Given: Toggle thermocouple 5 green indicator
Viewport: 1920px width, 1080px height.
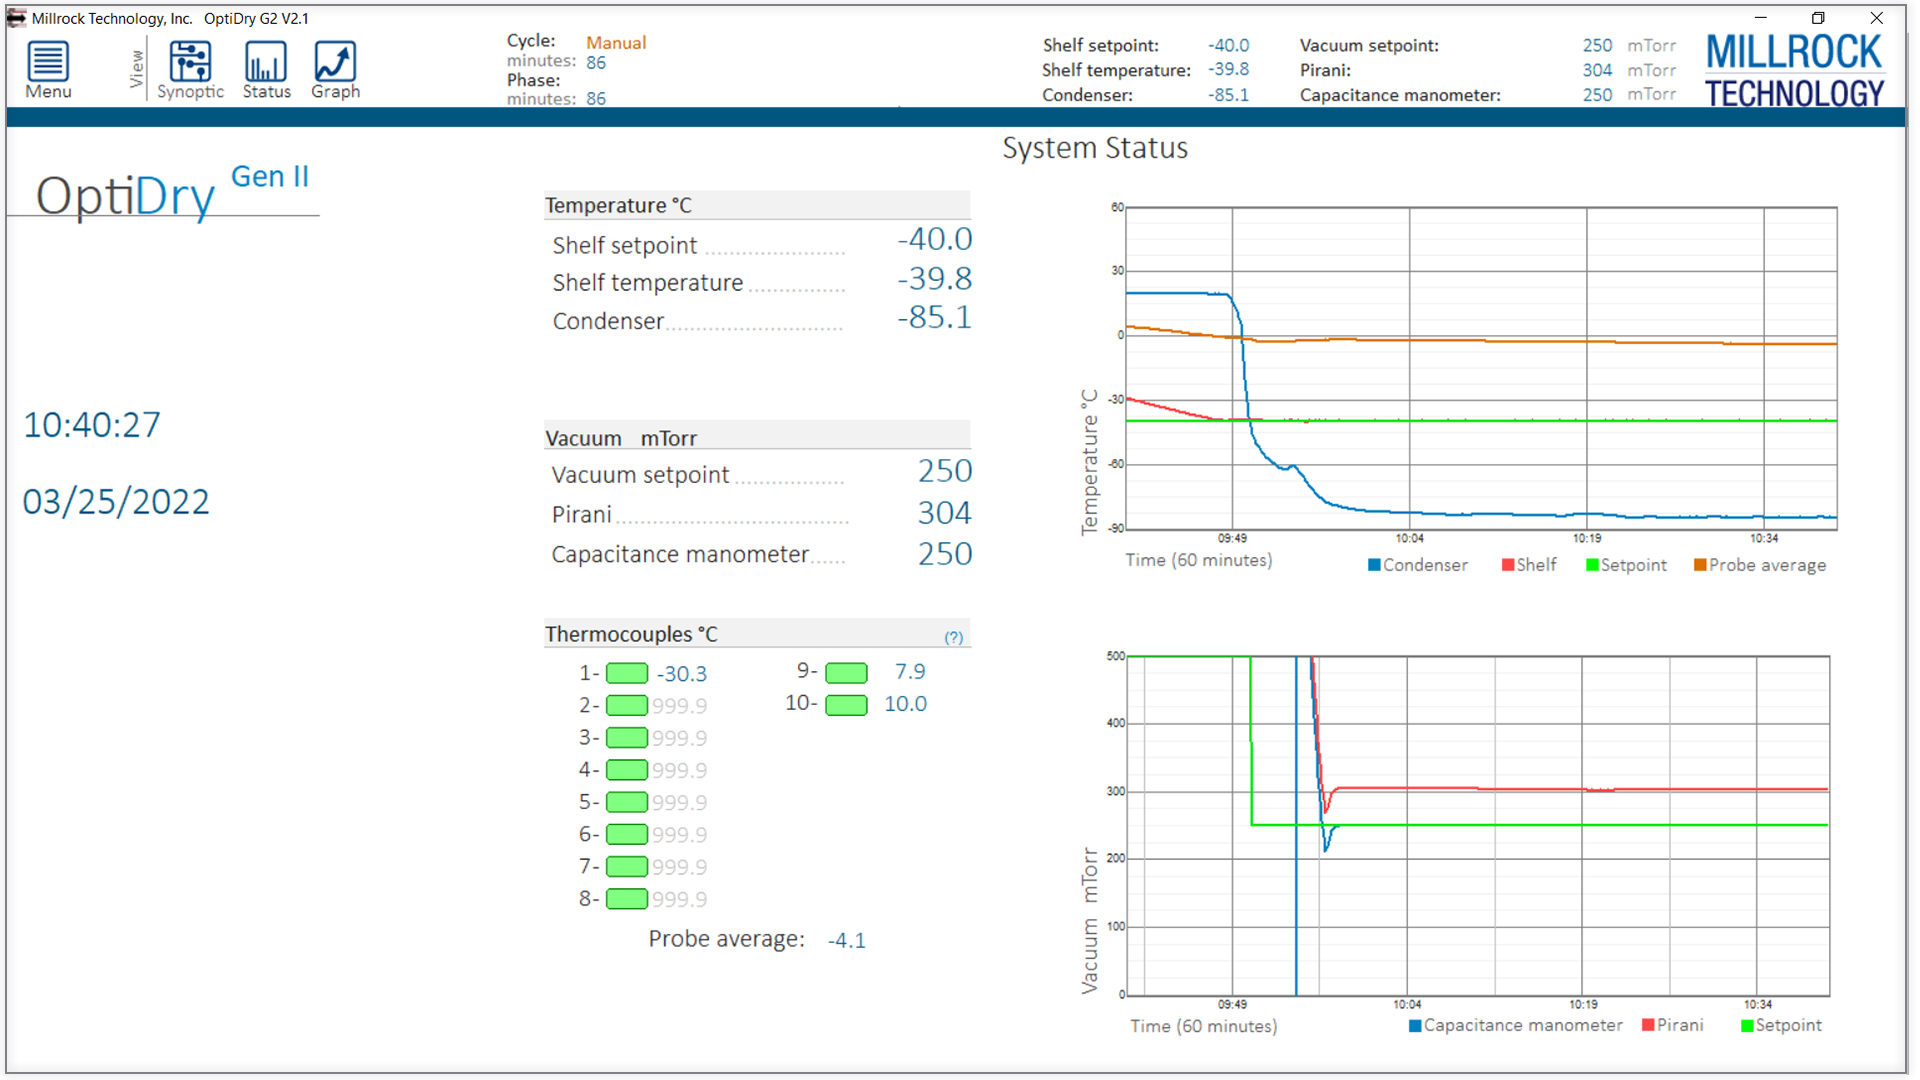Looking at the screenshot, I should click(627, 802).
